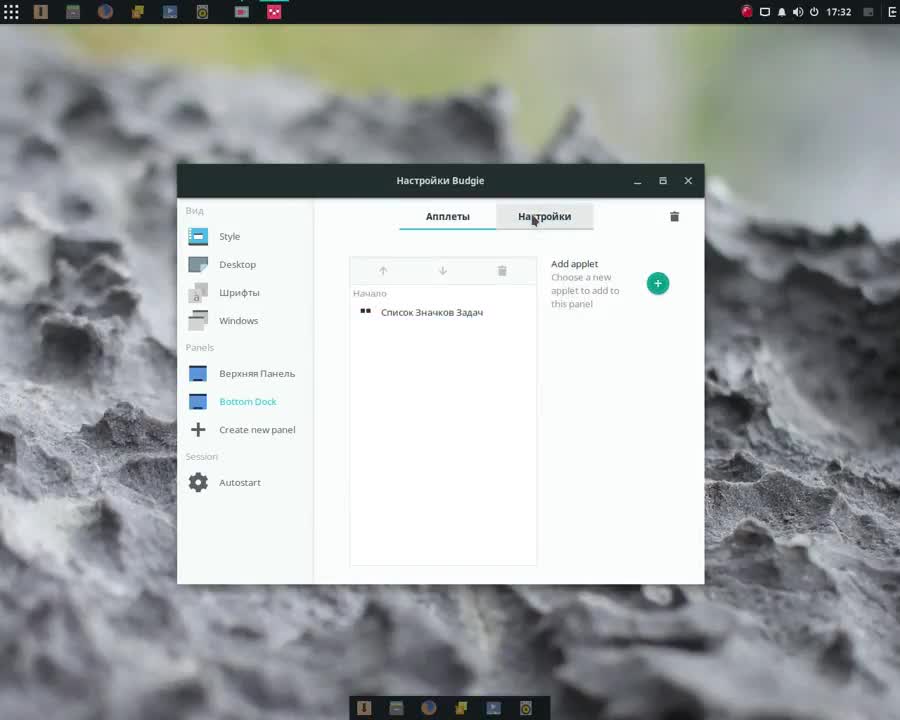The width and height of the screenshot is (900, 720).
Task: Switch to the Настройки tab
Action: point(544,216)
